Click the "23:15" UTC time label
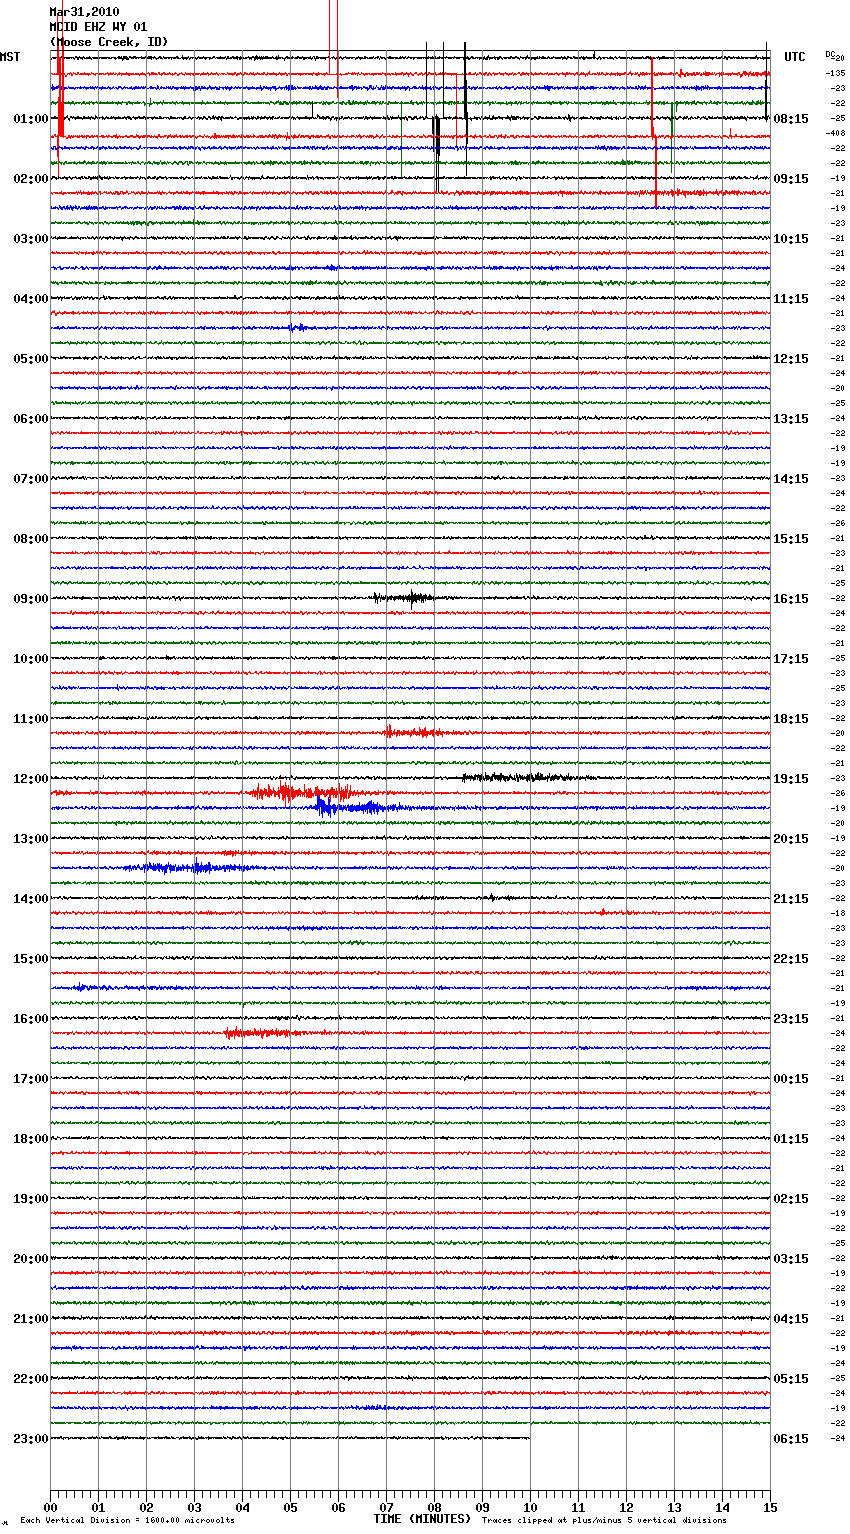 tap(791, 1019)
